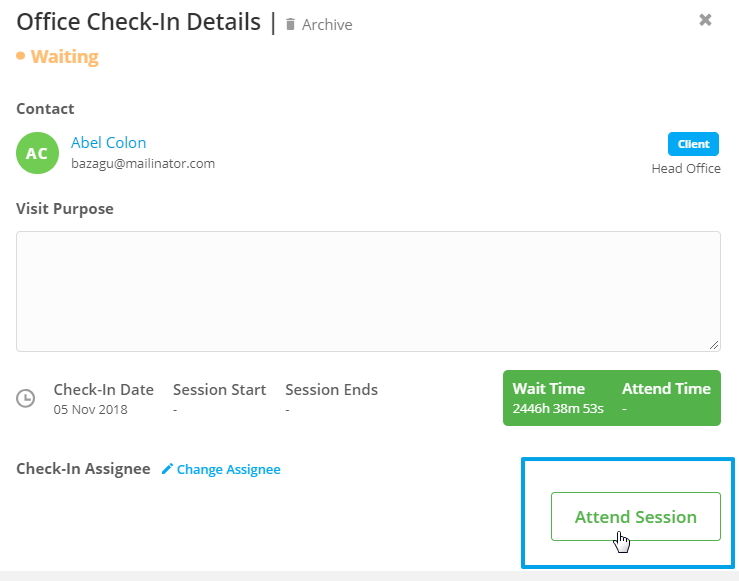Click the text area resize handle
The height and width of the screenshot is (581, 739).
click(x=714, y=345)
